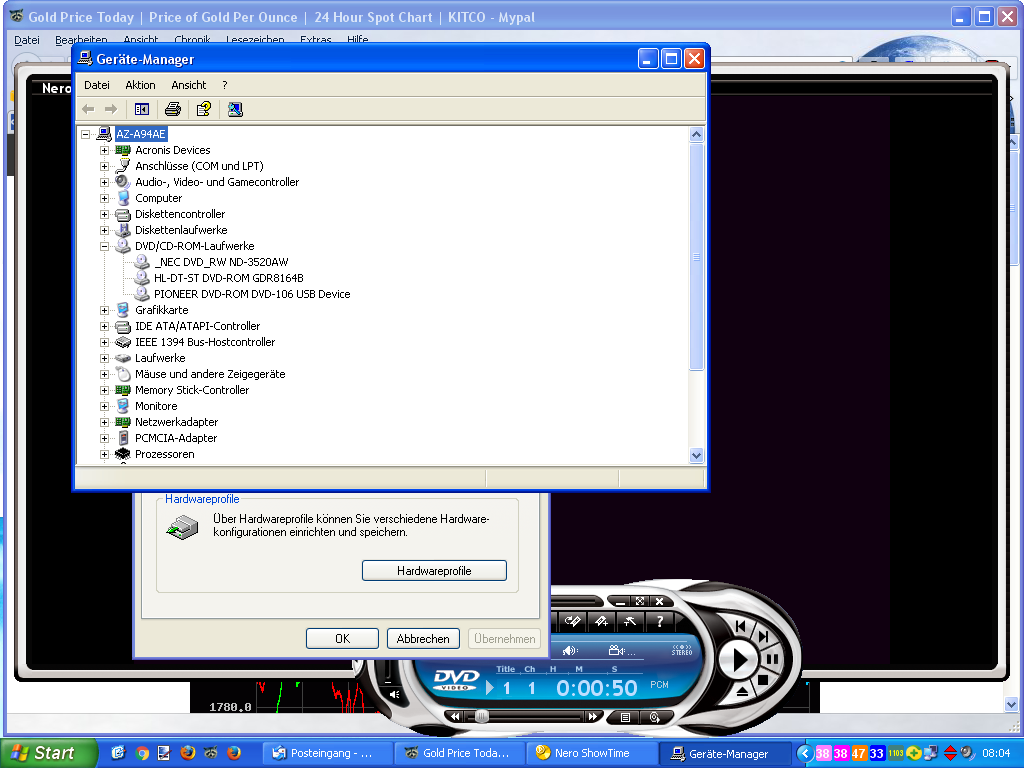Open Datei menu in Mypal browser window
The height and width of the screenshot is (768, 1024).
27,40
